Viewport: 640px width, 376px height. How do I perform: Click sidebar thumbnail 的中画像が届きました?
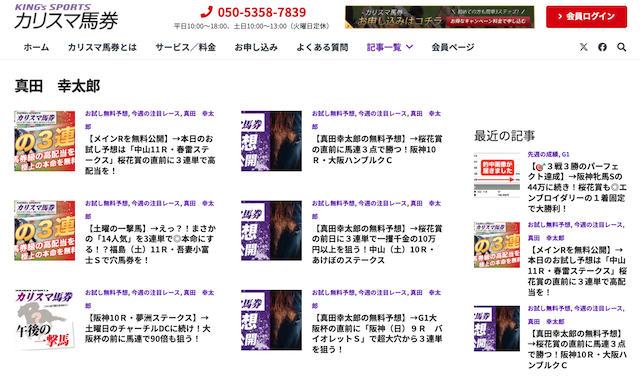(497, 175)
